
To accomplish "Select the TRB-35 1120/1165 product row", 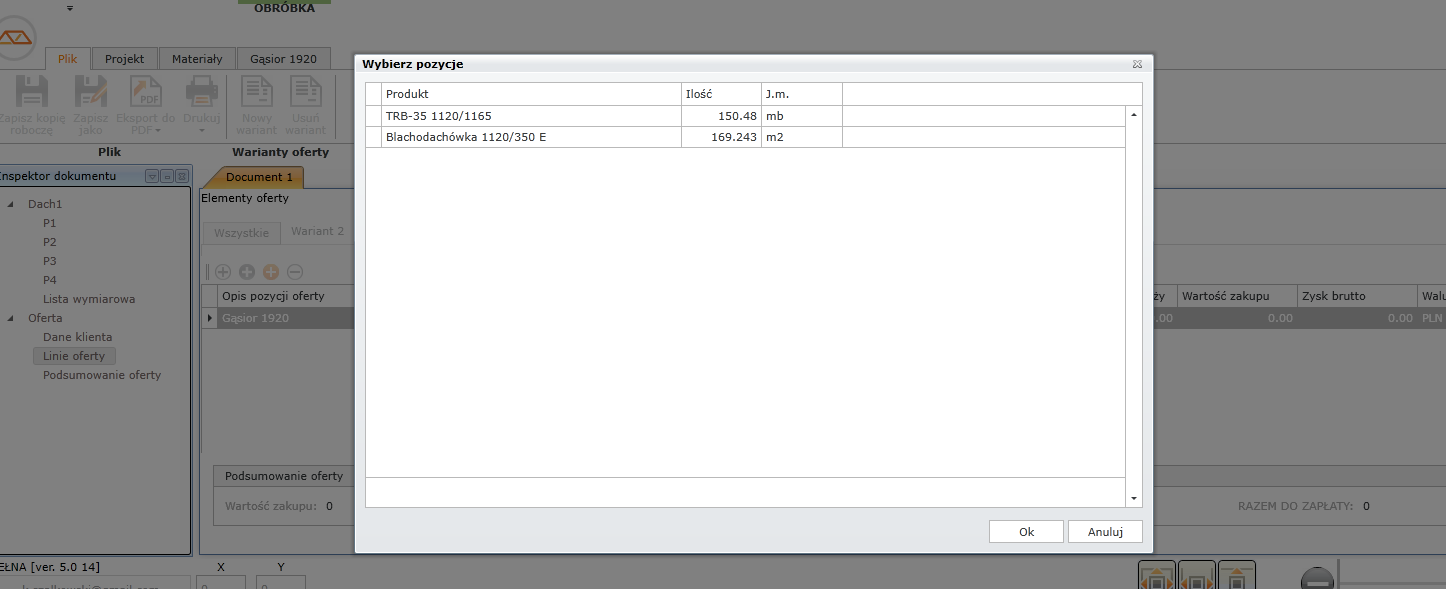I will coord(530,116).
